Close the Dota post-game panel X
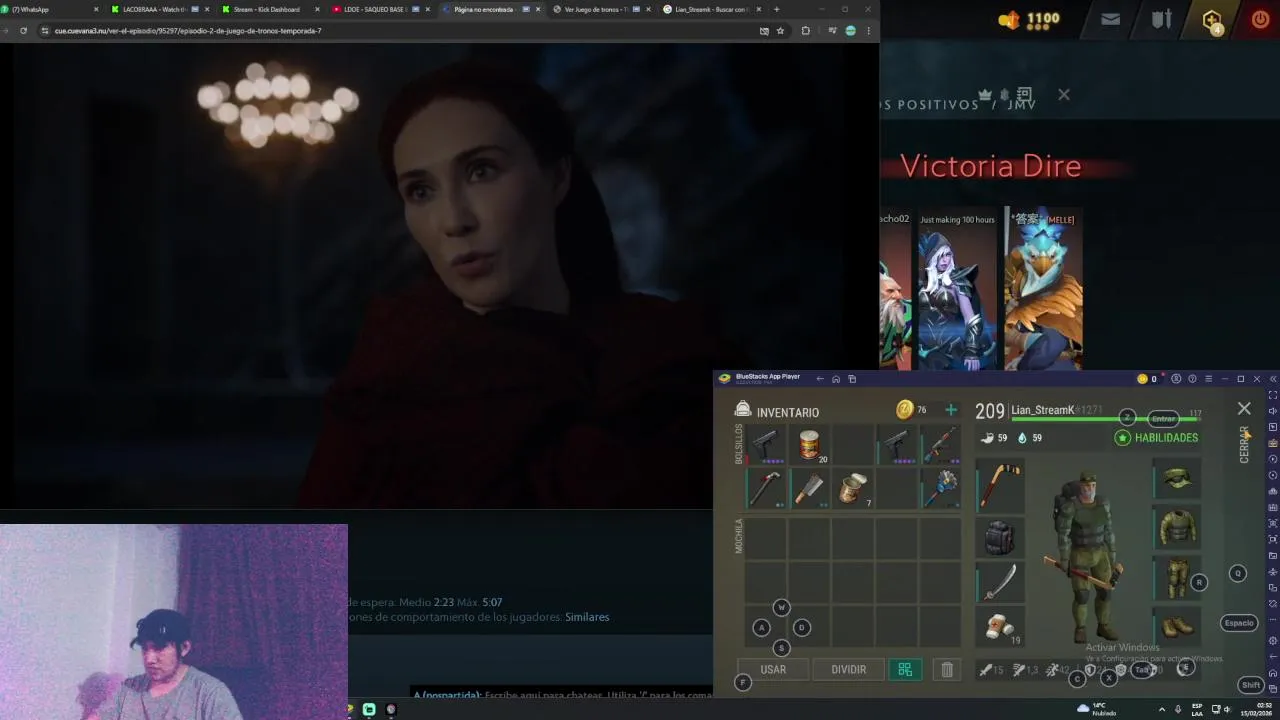 pos(1064,95)
